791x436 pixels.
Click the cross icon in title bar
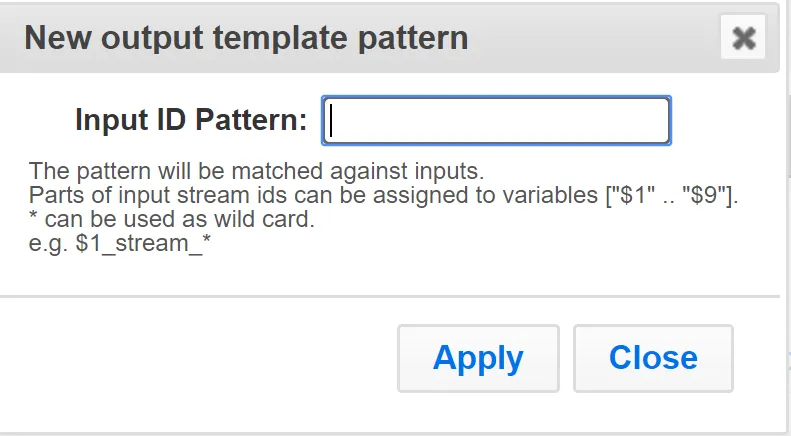(x=743, y=38)
